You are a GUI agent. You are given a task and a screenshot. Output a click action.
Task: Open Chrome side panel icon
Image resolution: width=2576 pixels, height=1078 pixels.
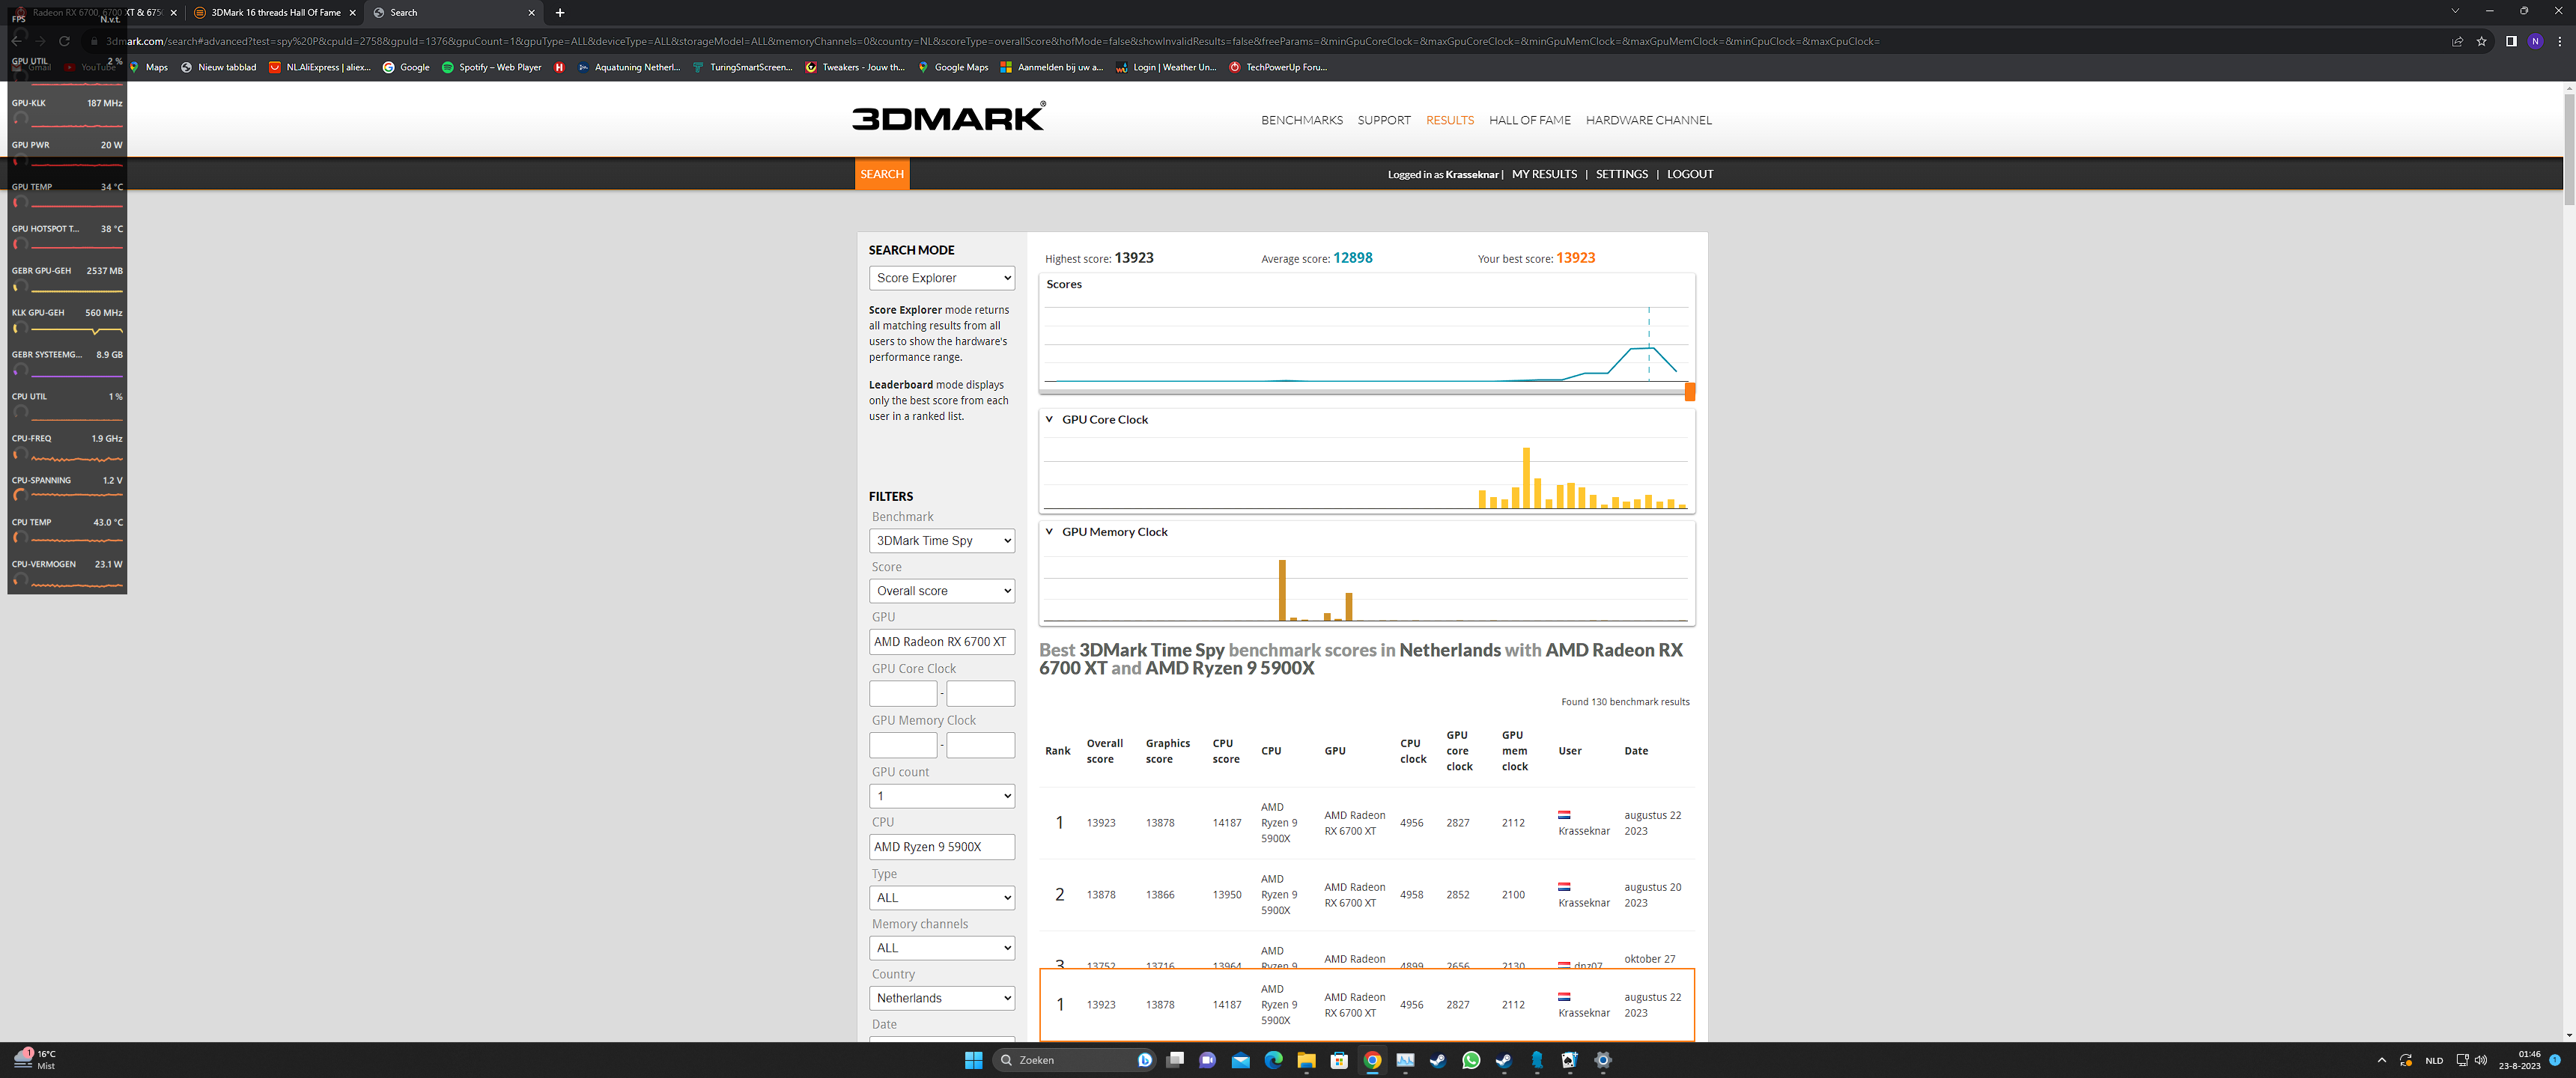2511,41
